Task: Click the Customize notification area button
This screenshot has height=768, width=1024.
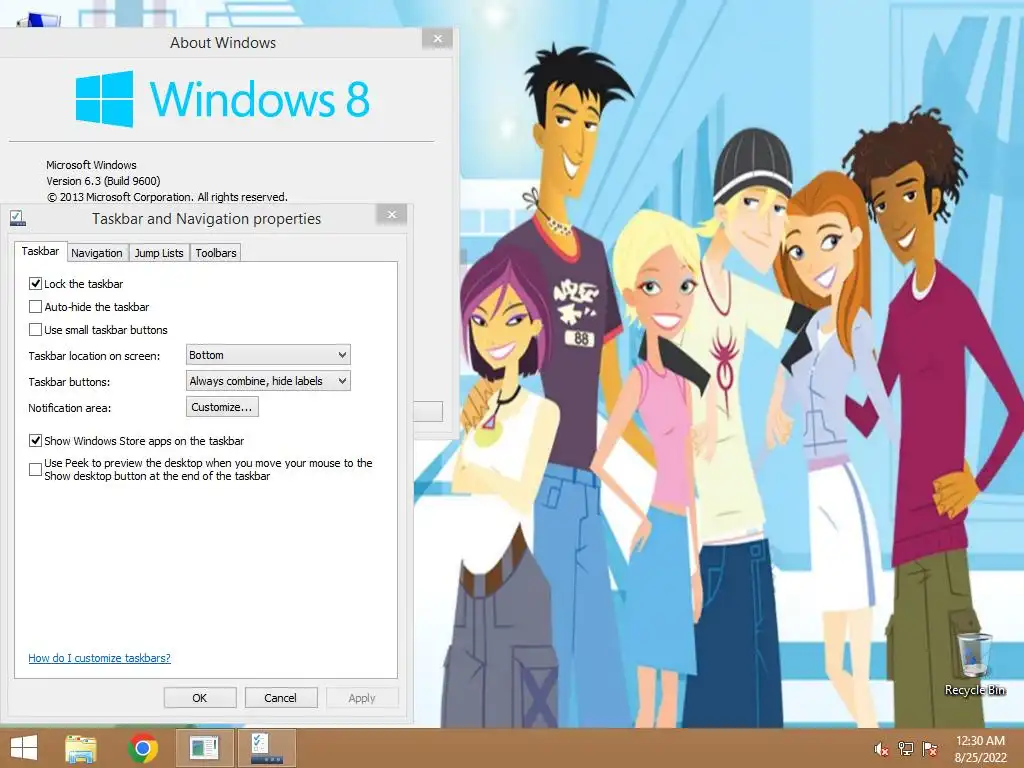Action: 222,407
